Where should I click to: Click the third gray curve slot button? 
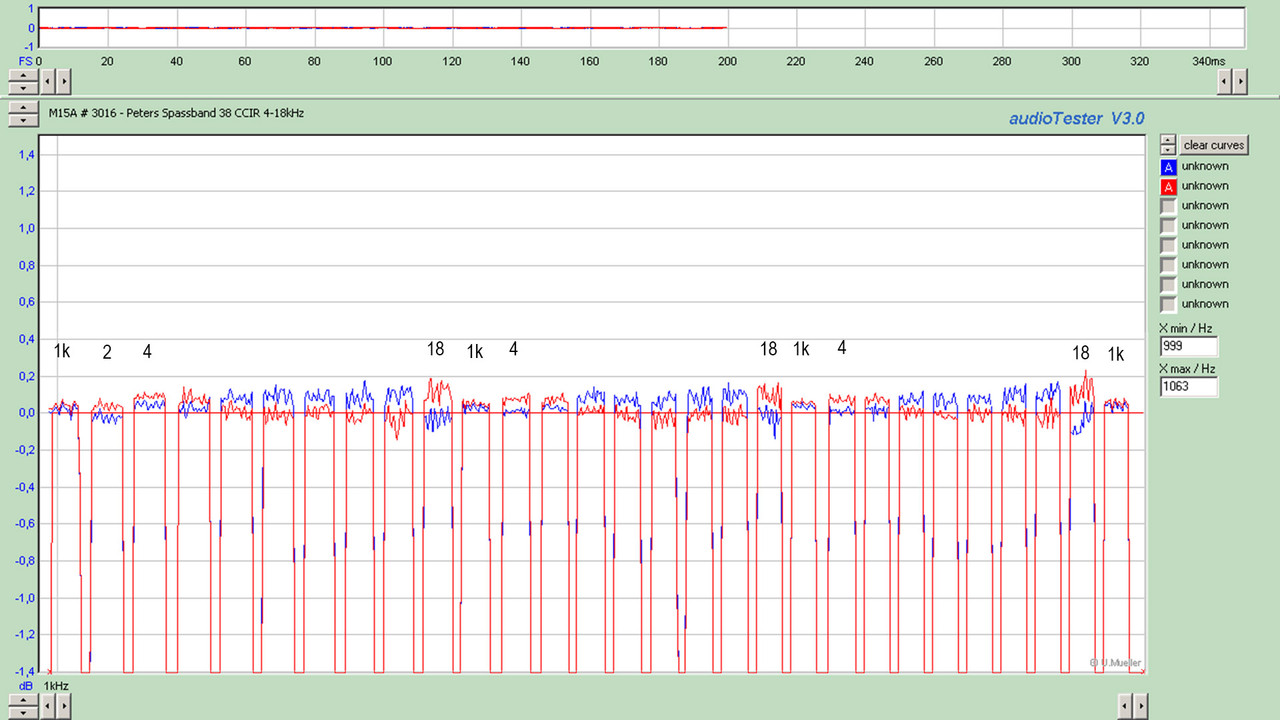click(1167, 205)
